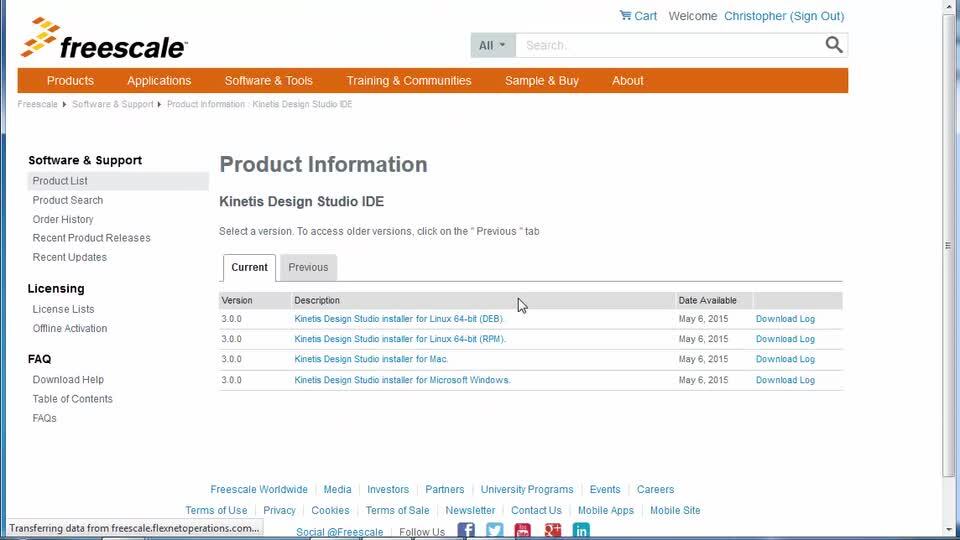Open the Training & Communities menu
The height and width of the screenshot is (540, 960).
point(409,81)
